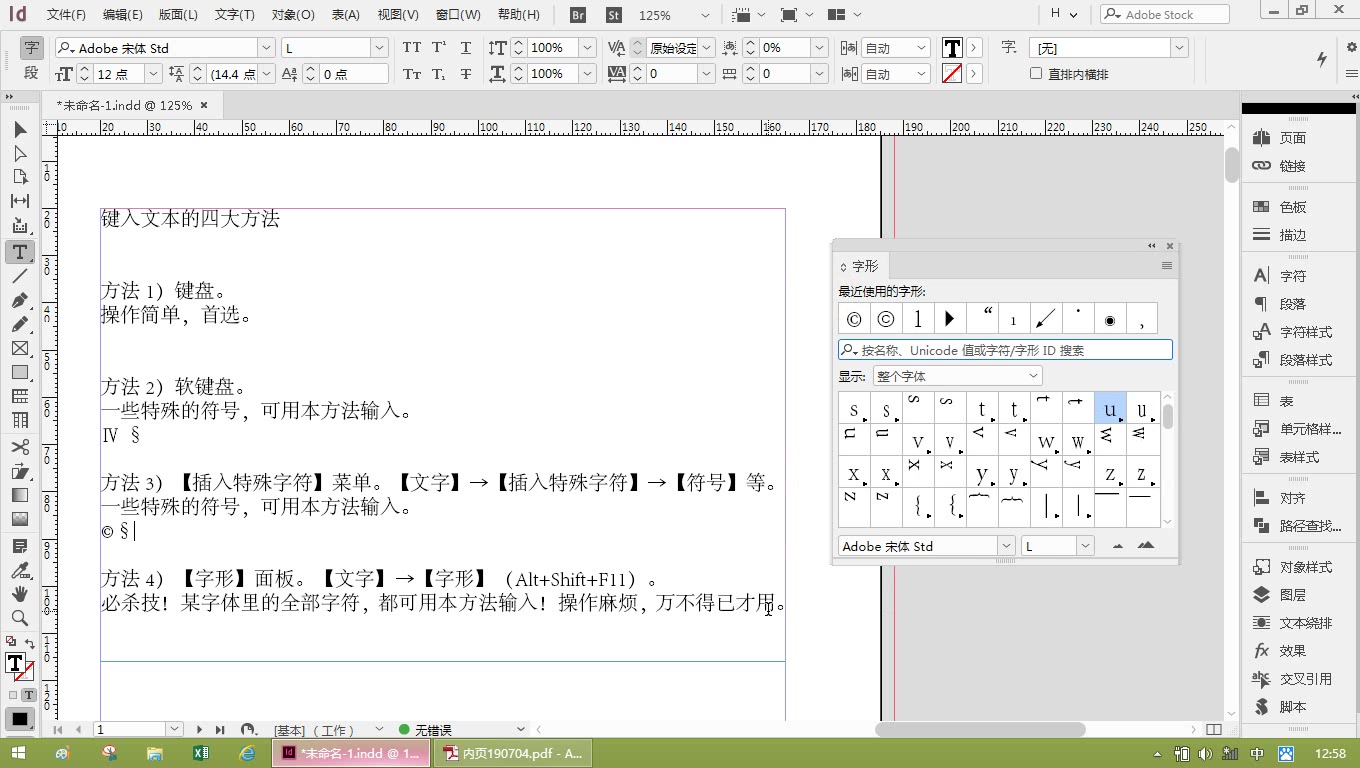Image resolution: width=1360 pixels, height=768 pixels.
Task: Open the 对象(O) menu
Action: [292, 15]
